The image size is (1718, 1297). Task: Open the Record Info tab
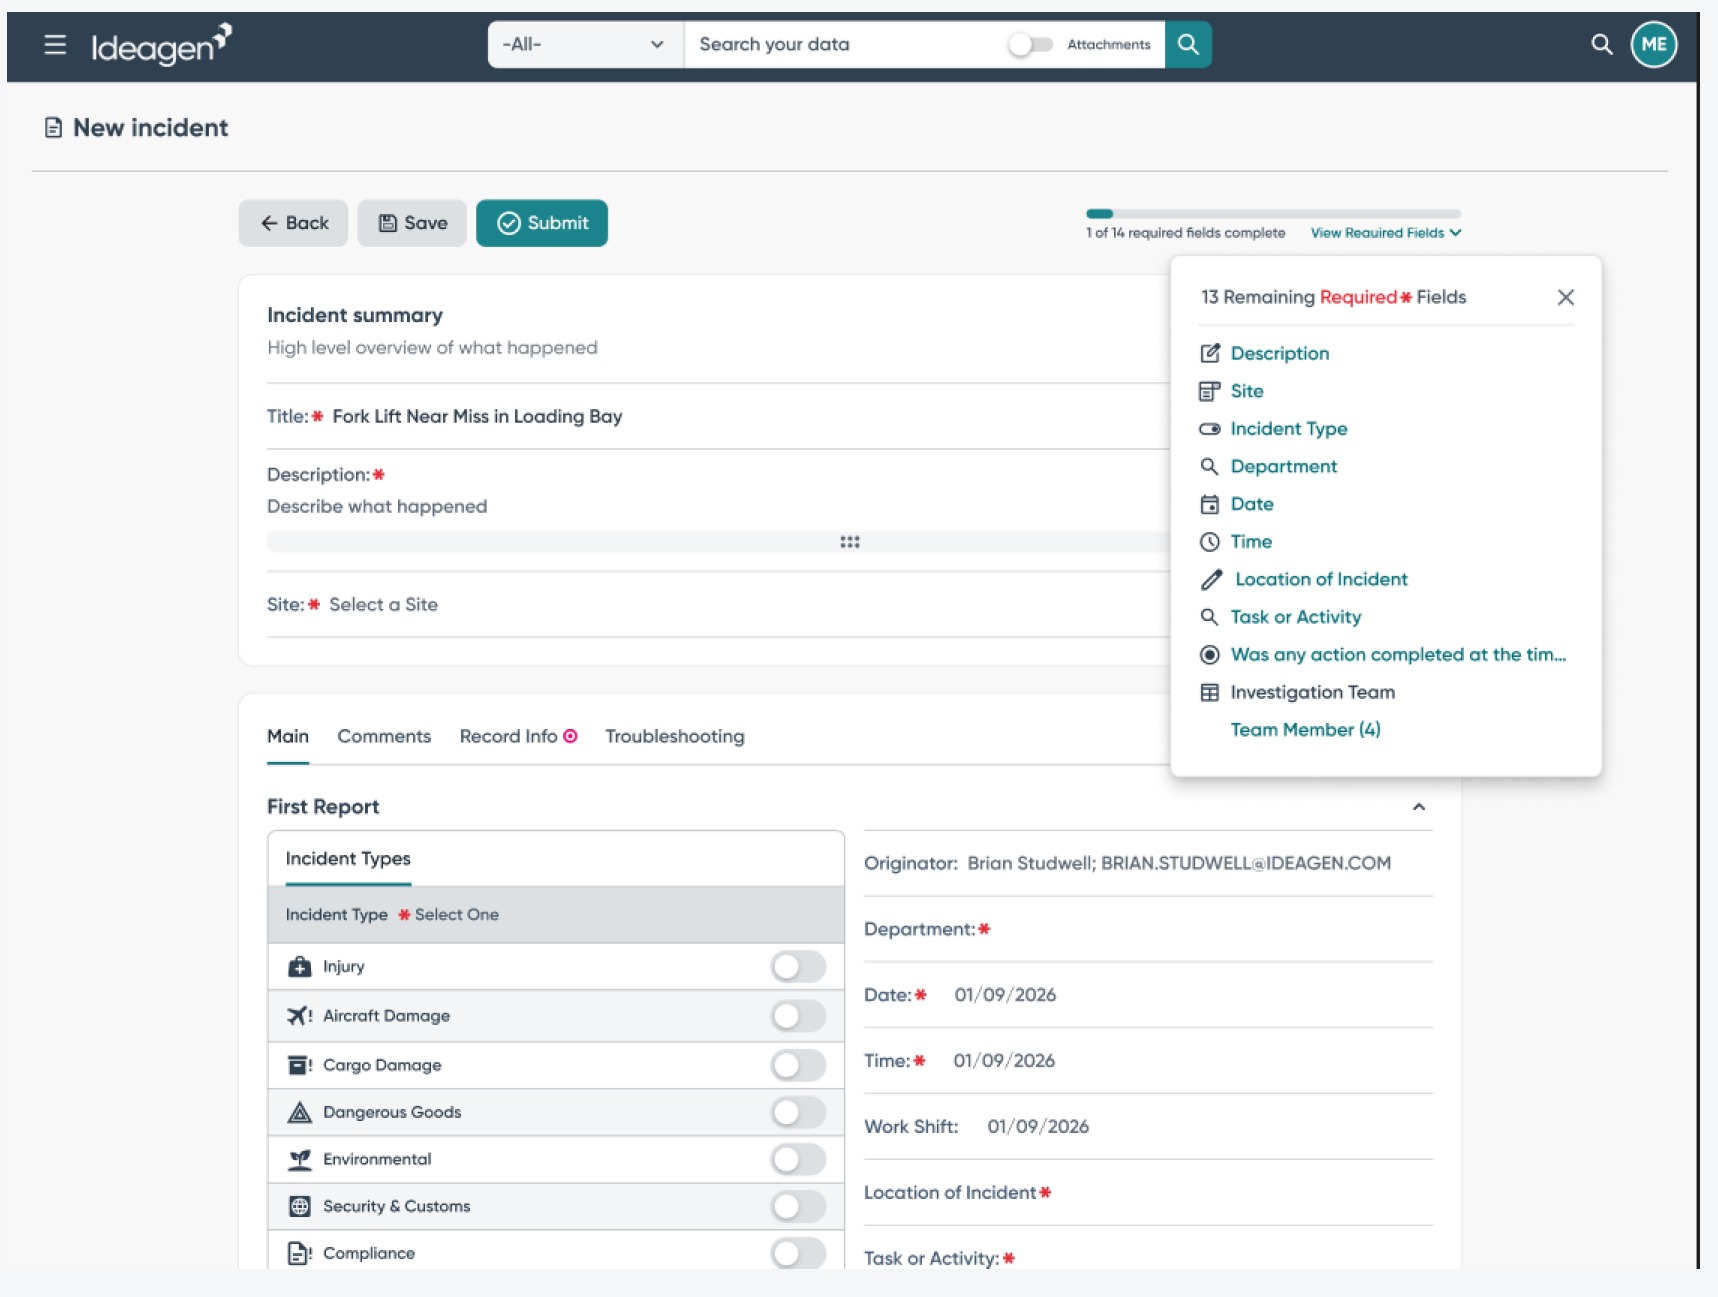coord(508,736)
